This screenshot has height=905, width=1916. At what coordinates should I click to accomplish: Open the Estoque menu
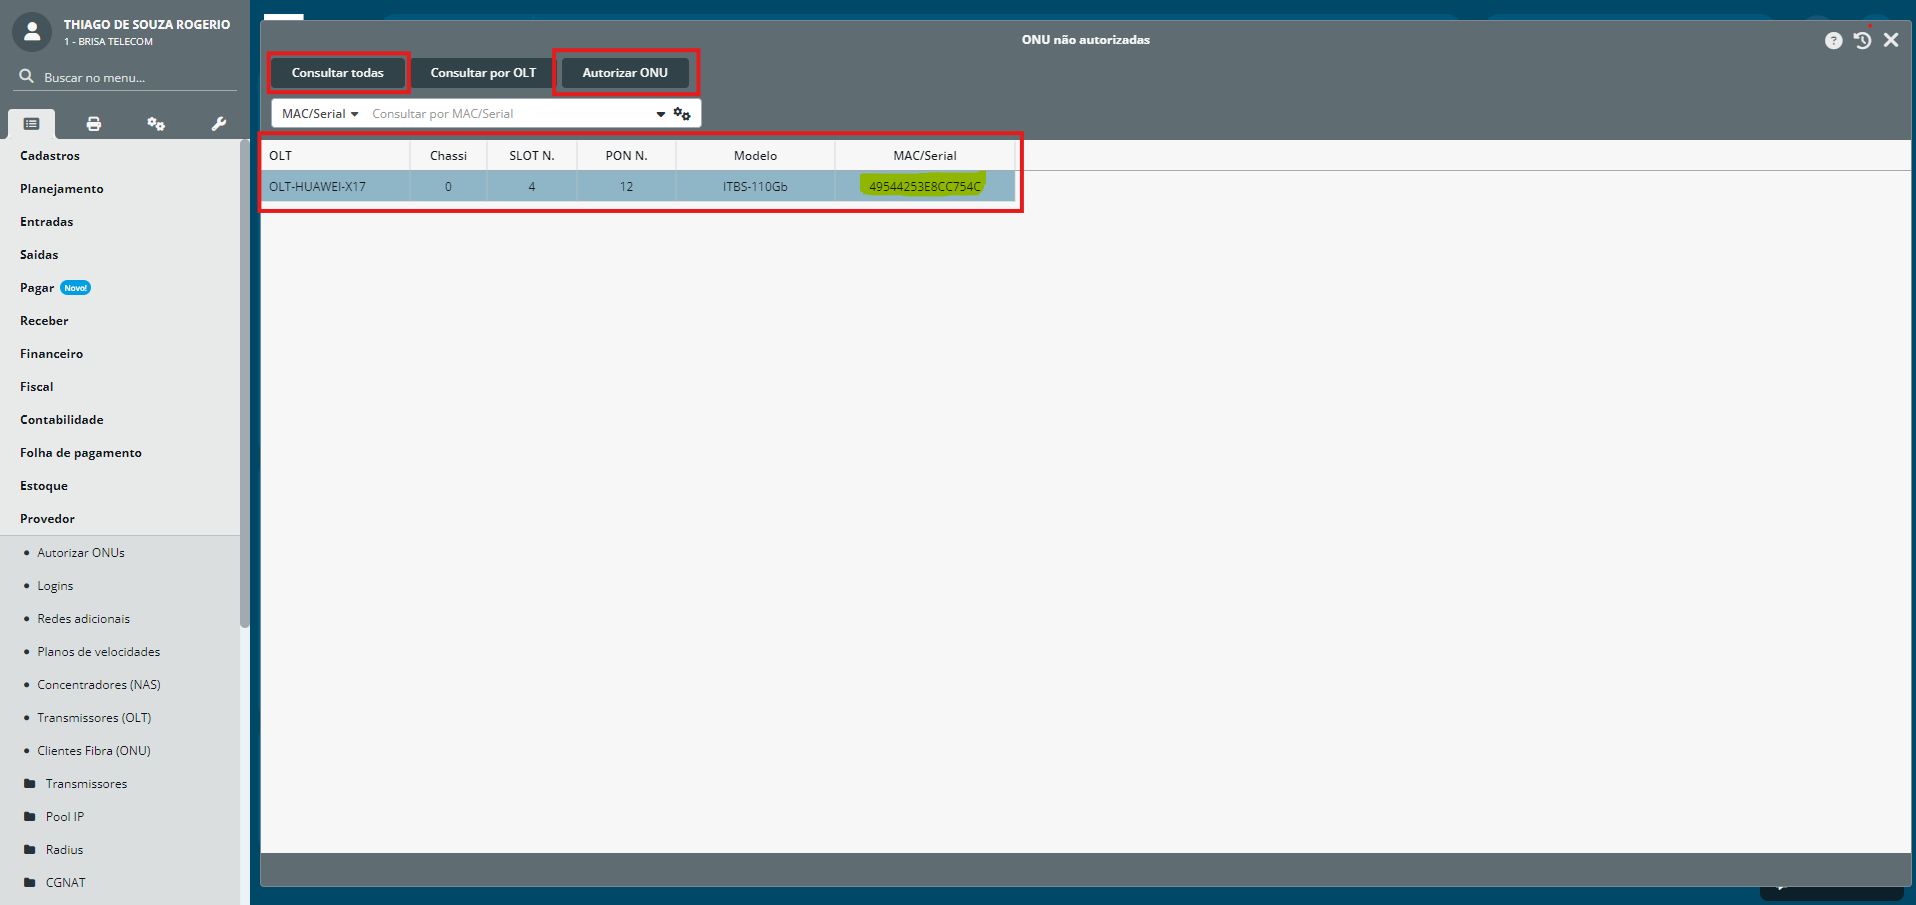[44, 486]
